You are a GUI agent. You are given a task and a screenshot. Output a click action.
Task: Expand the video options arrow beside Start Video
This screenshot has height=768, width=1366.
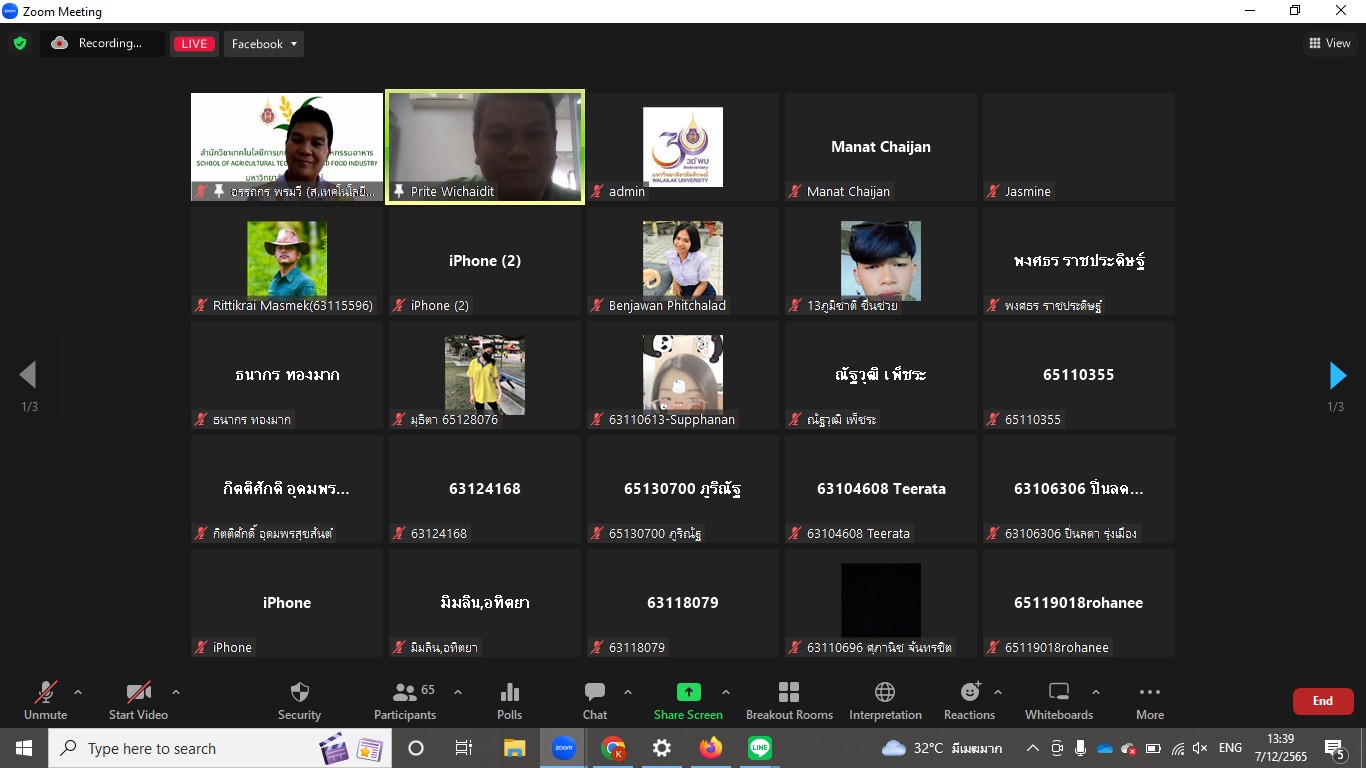(x=176, y=692)
